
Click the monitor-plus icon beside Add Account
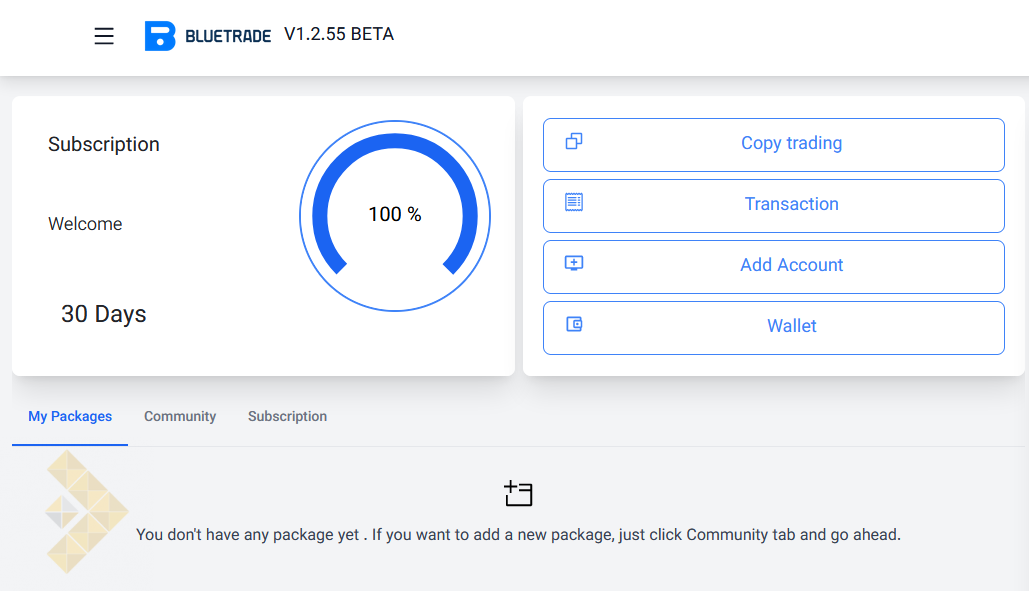(574, 263)
